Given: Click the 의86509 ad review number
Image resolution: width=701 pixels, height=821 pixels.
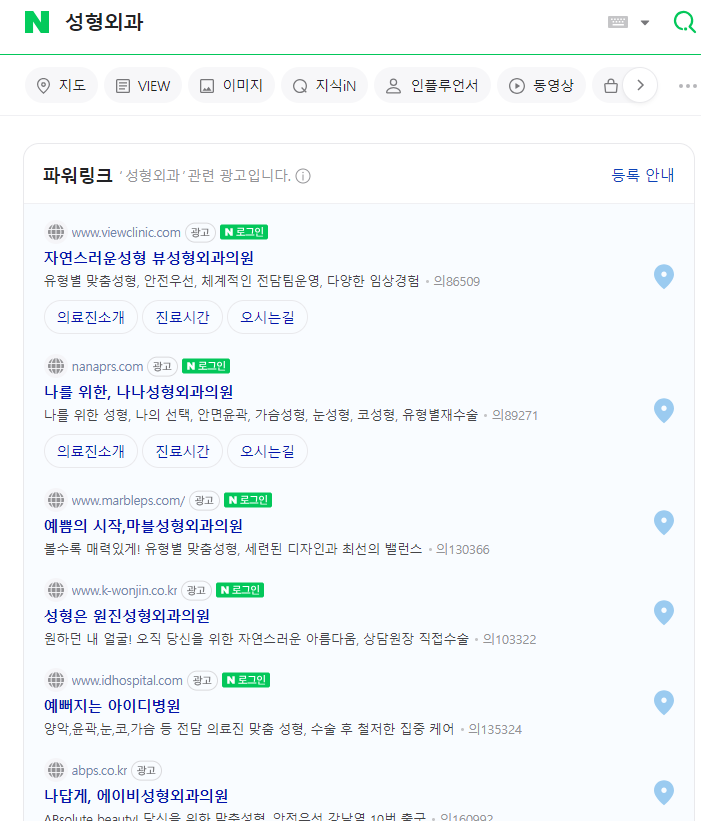Looking at the screenshot, I should point(457,282).
